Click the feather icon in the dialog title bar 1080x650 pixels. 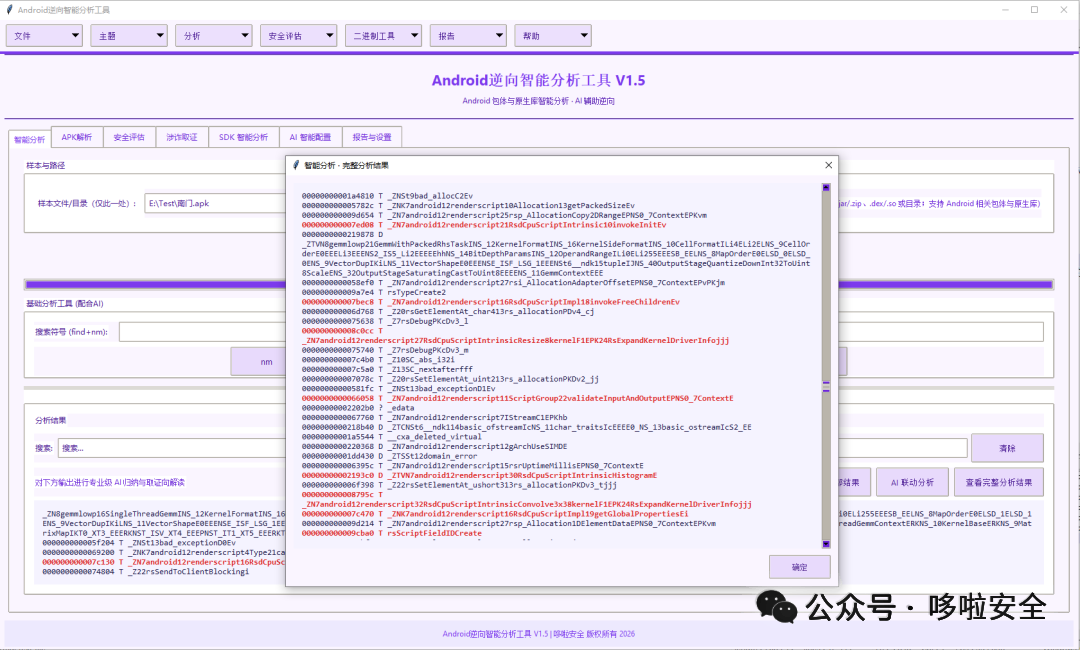click(x=296, y=165)
